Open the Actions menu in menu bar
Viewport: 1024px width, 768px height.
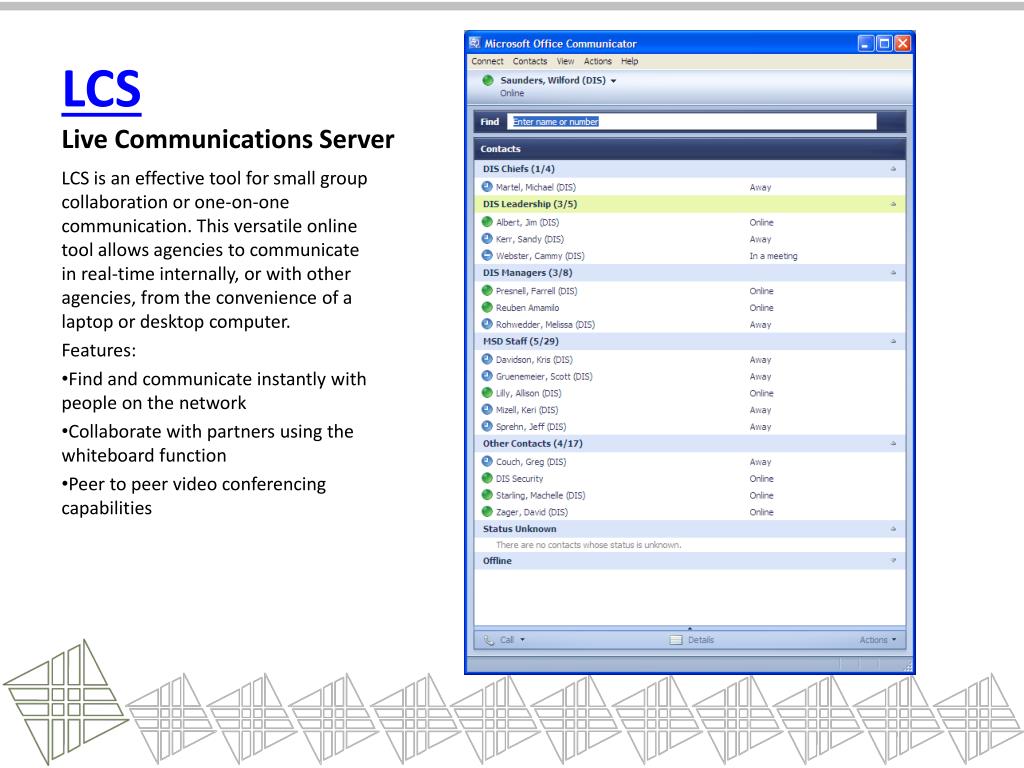point(598,61)
